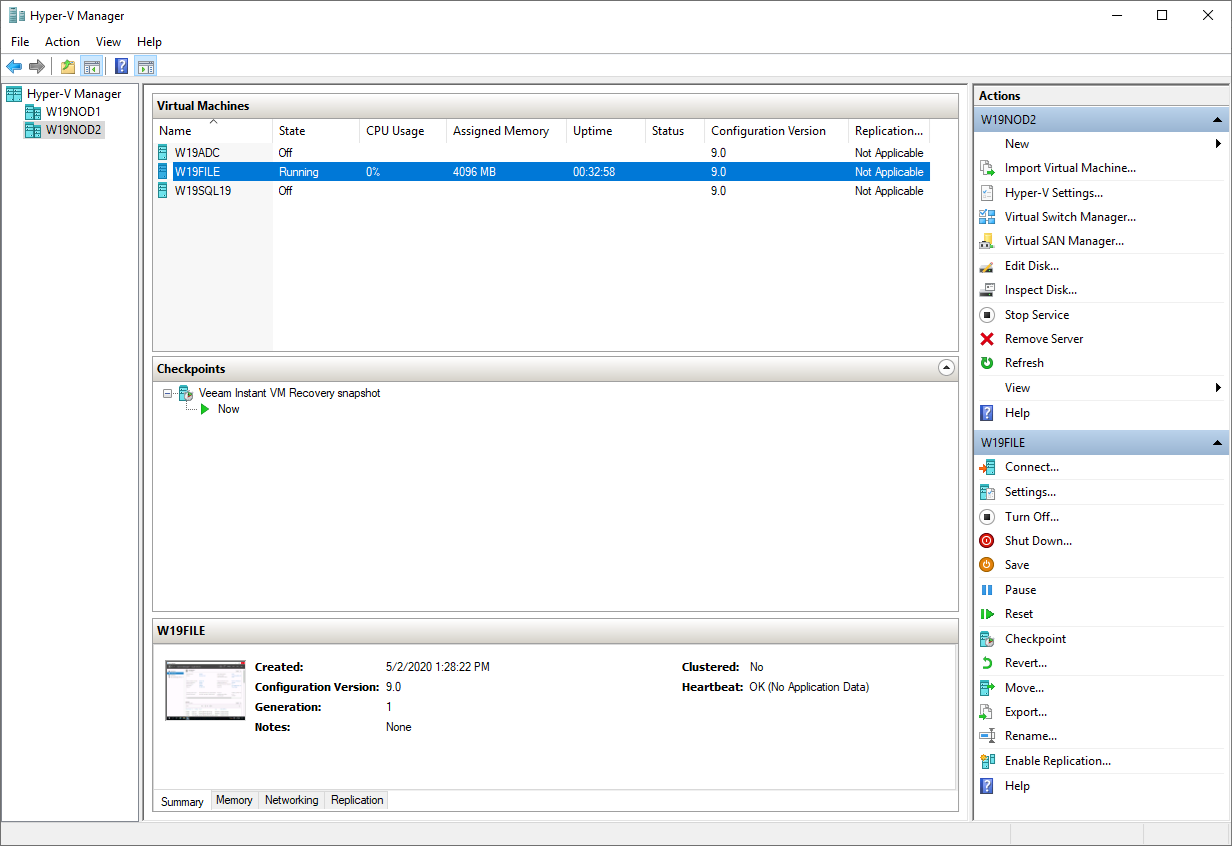Viewport: 1232px width, 846px height.
Task: Click the Virtual Switch Manager icon
Action: (x=987, y=217)
